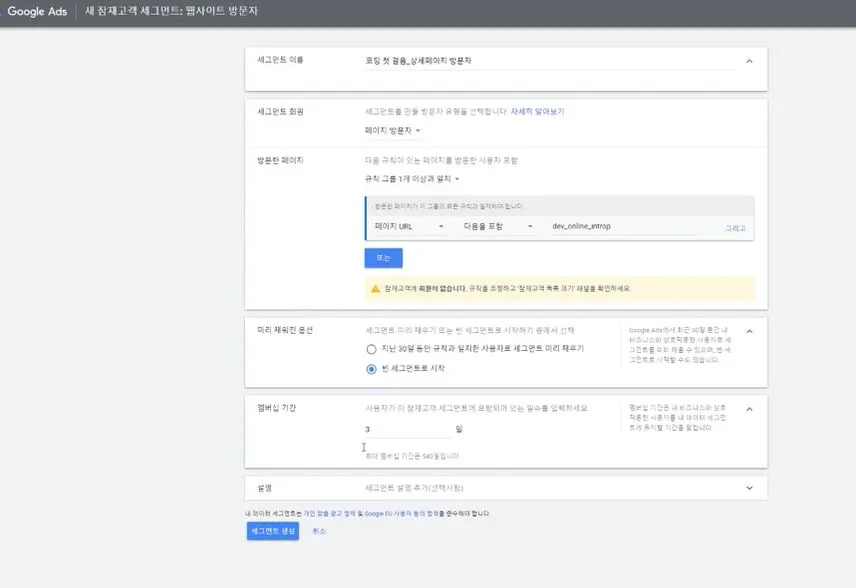Expand the 설명 description section
Image resolution: width=856 pixels, height=588 pixels.
click(749, 488)
